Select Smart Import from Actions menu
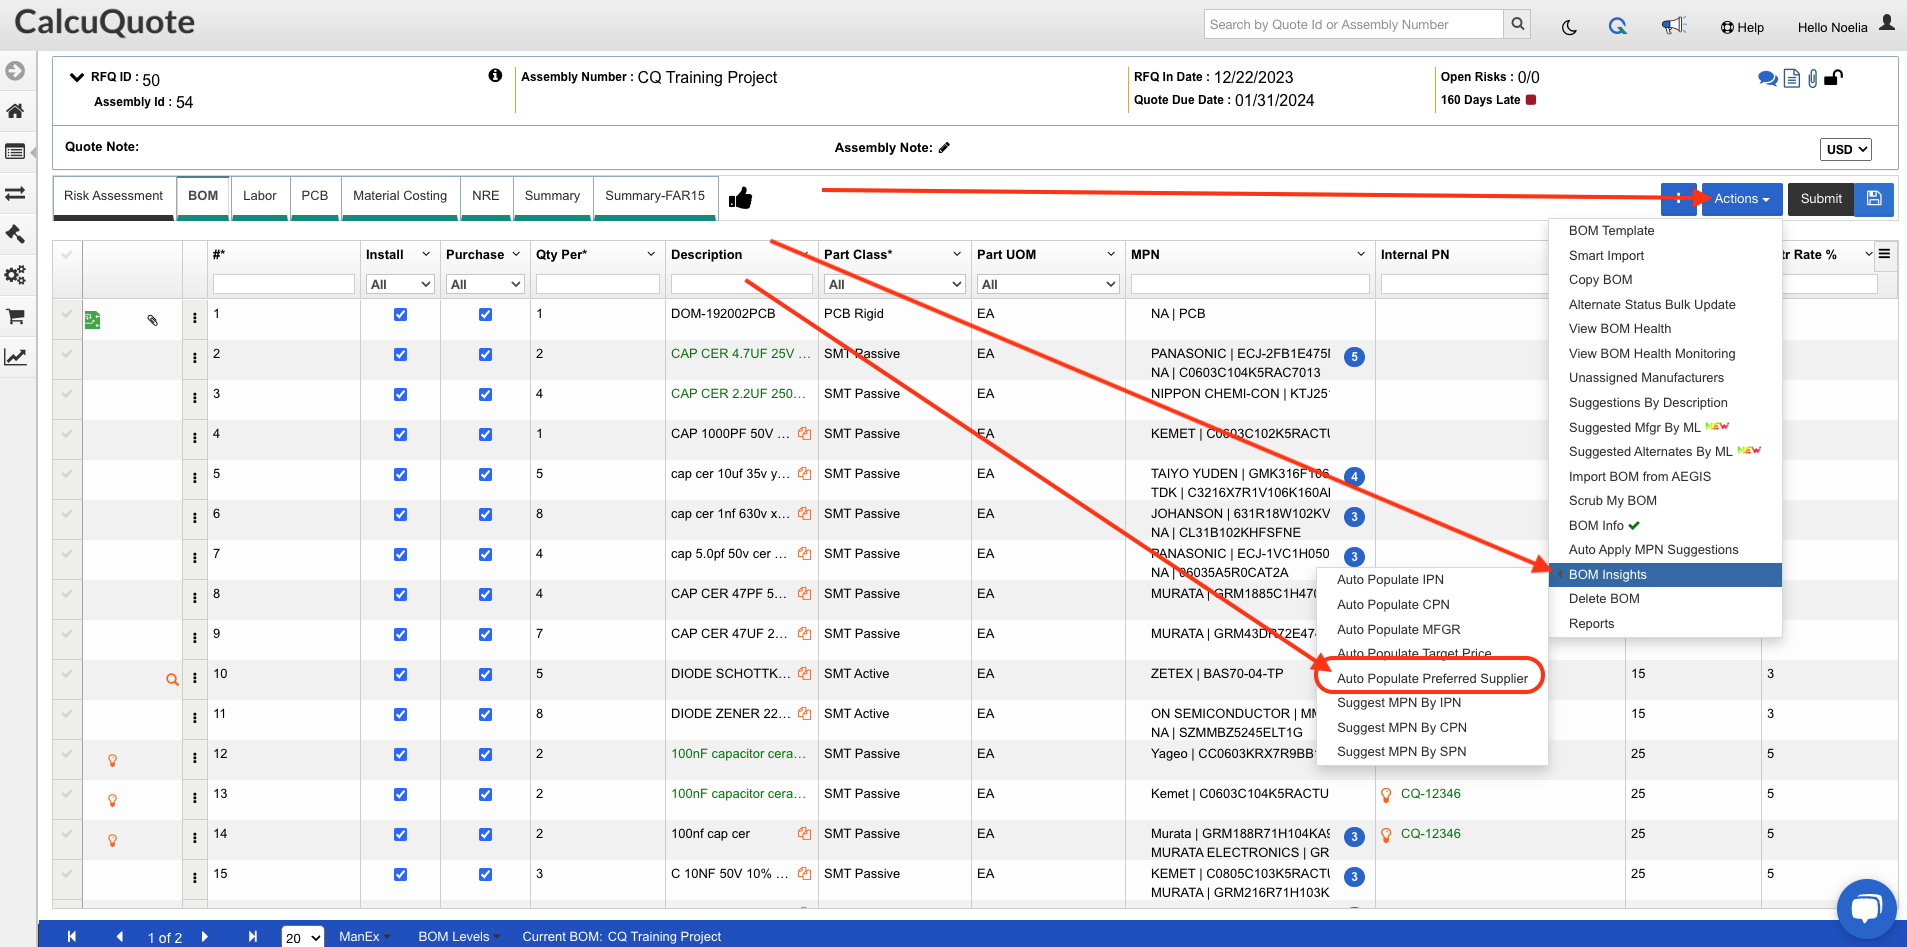 click(x=1606, y=255)
